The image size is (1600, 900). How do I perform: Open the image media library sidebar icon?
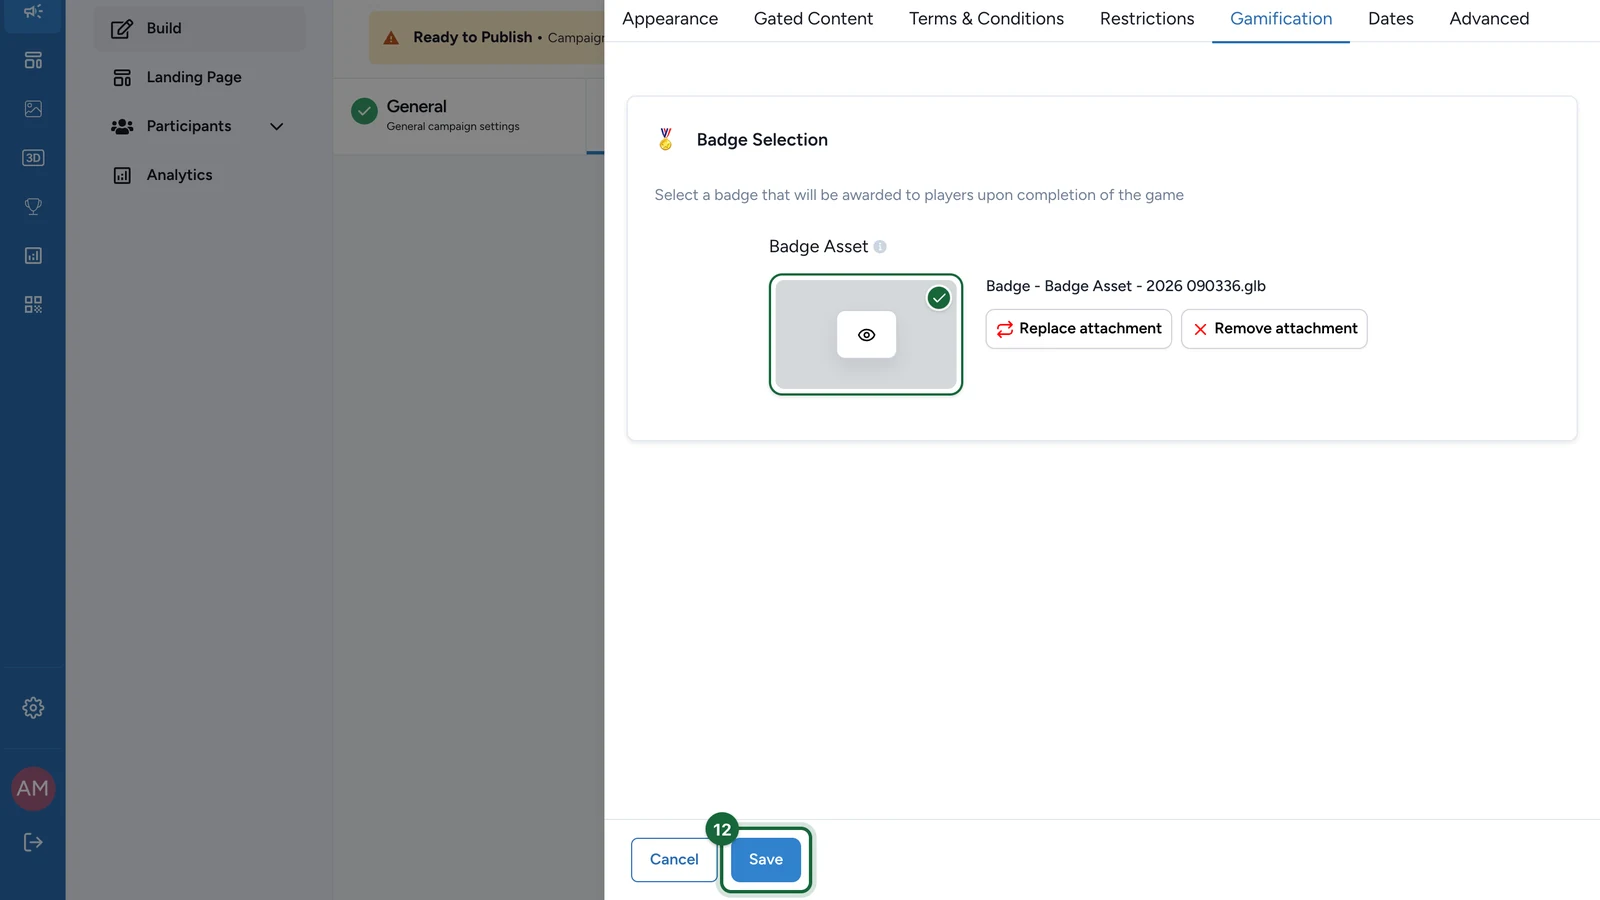coord(33,109)
